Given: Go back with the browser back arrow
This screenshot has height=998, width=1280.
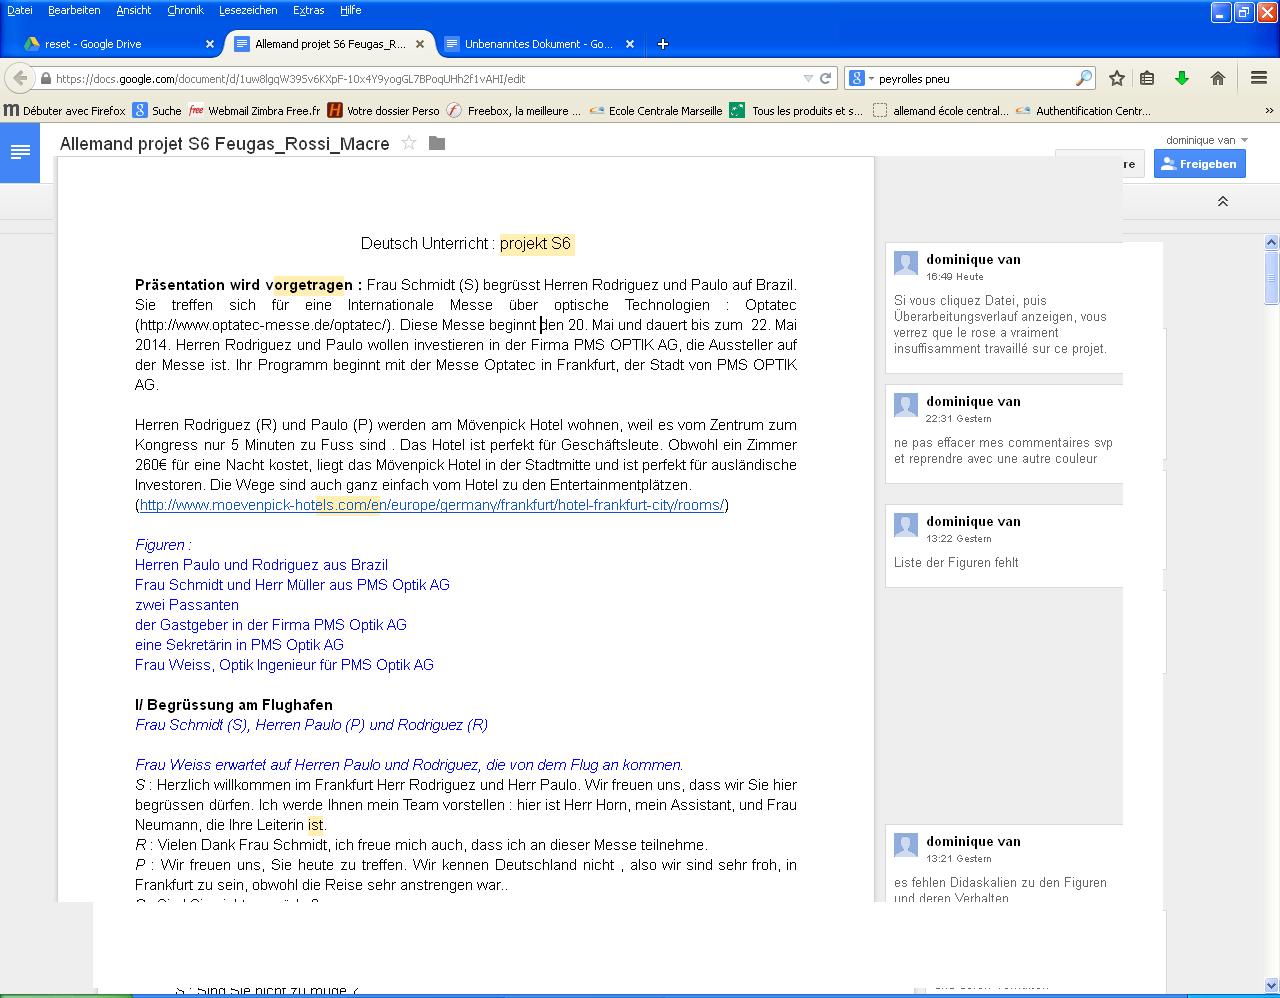Looking at the screenshot, I should pyautogui.click(x=19, y=78).
